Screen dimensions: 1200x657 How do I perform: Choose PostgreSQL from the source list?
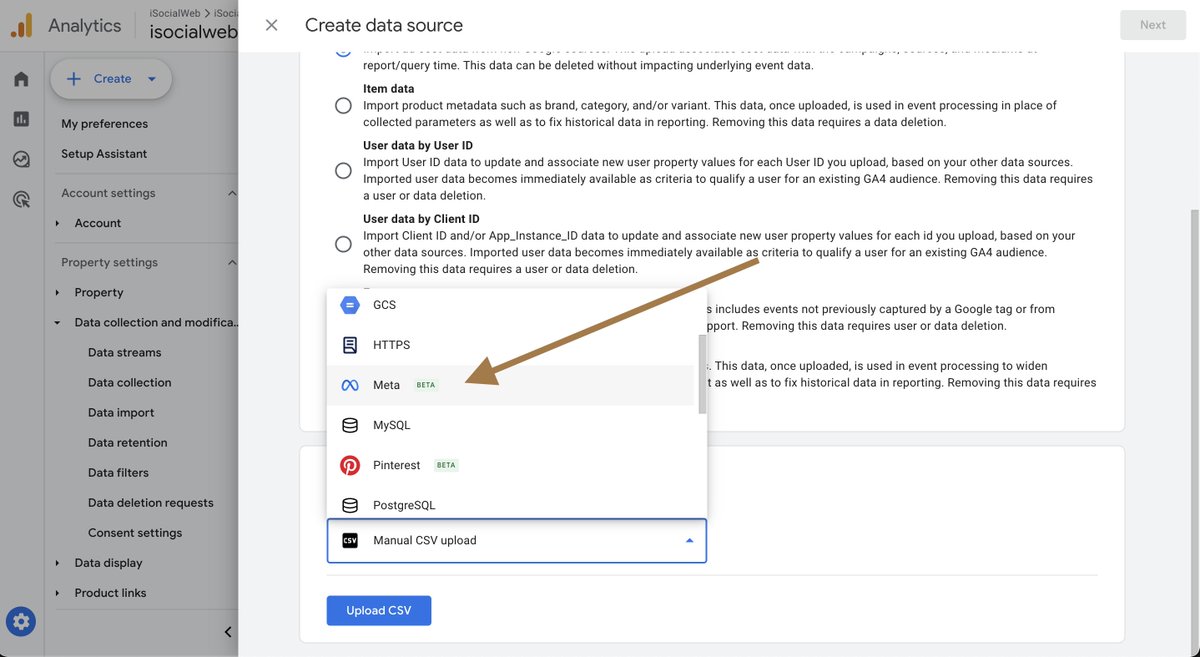(x=511, y=503)
